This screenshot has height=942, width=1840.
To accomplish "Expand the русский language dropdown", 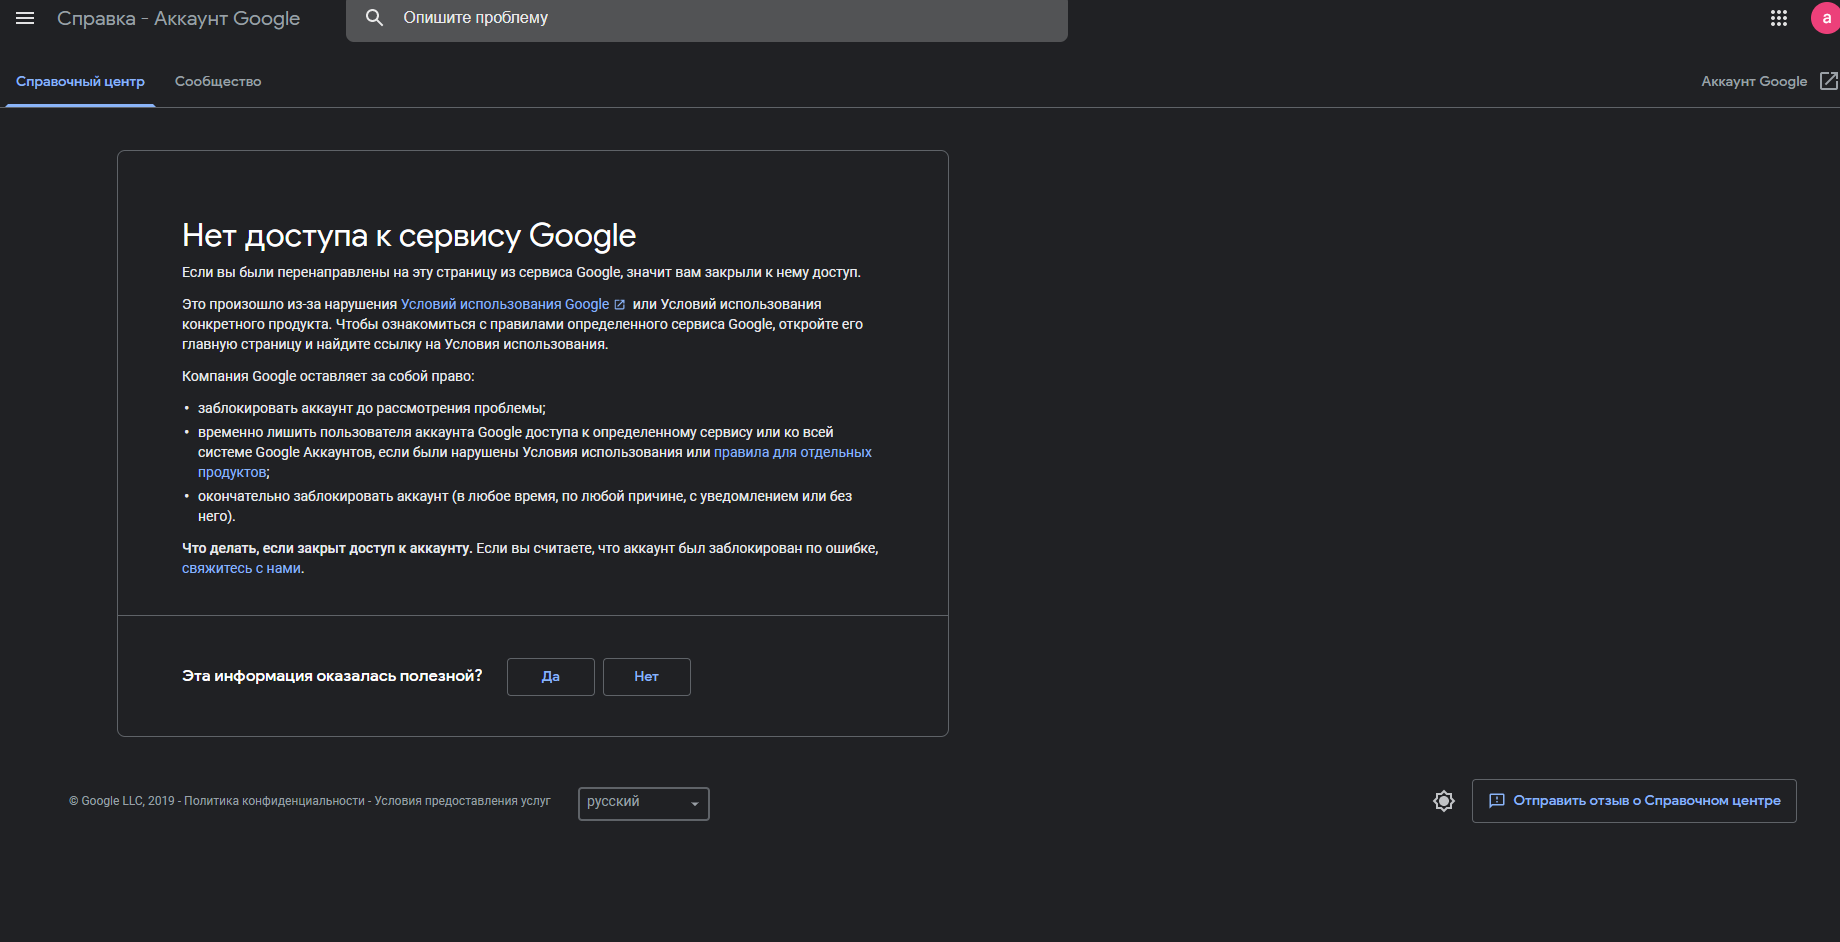I will click(644, 803).
